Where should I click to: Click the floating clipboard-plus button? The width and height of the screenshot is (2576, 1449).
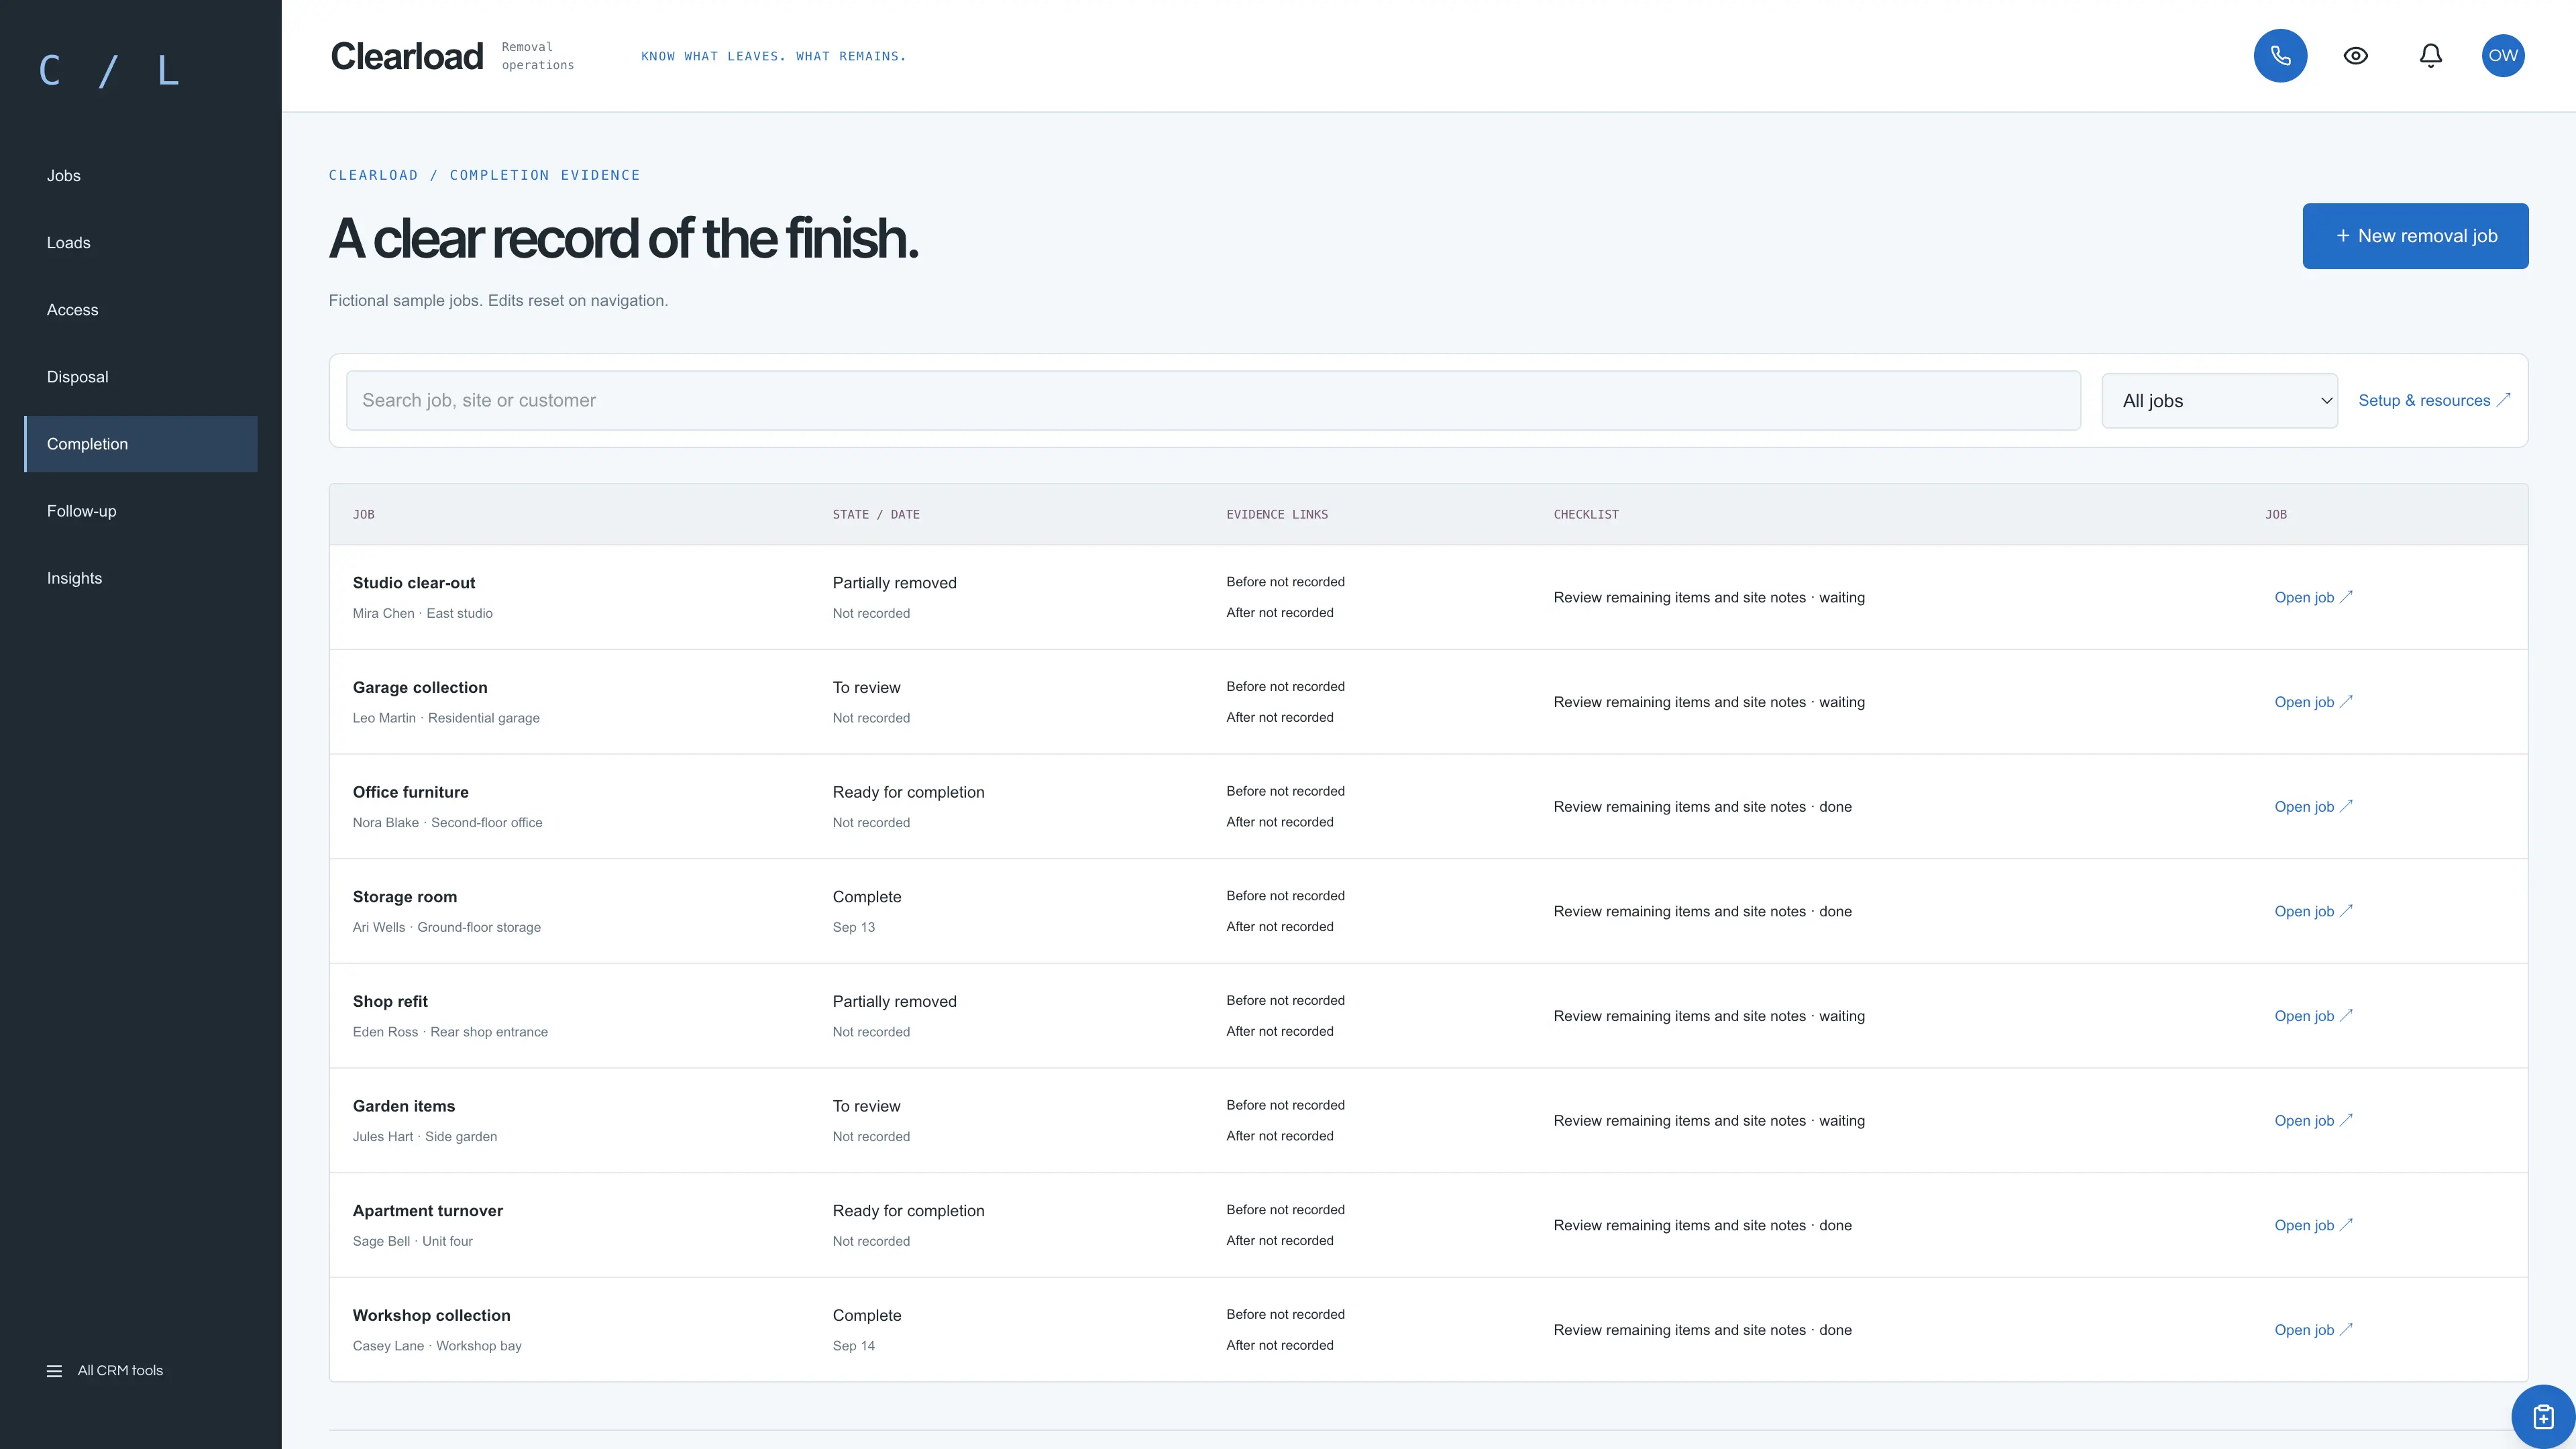point(2543,1416)
